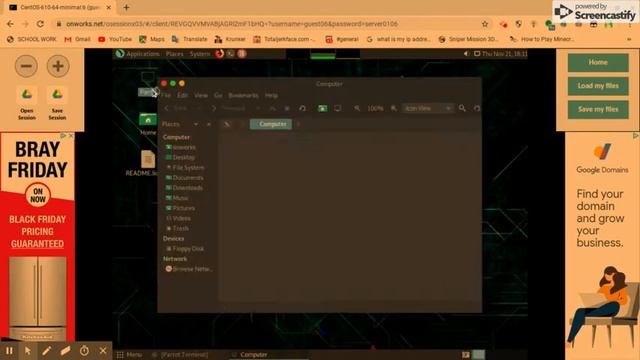Switch to Parrot Terminal taskbar item
The width and height of the screenshot is (640, 360).
(180, 355)
